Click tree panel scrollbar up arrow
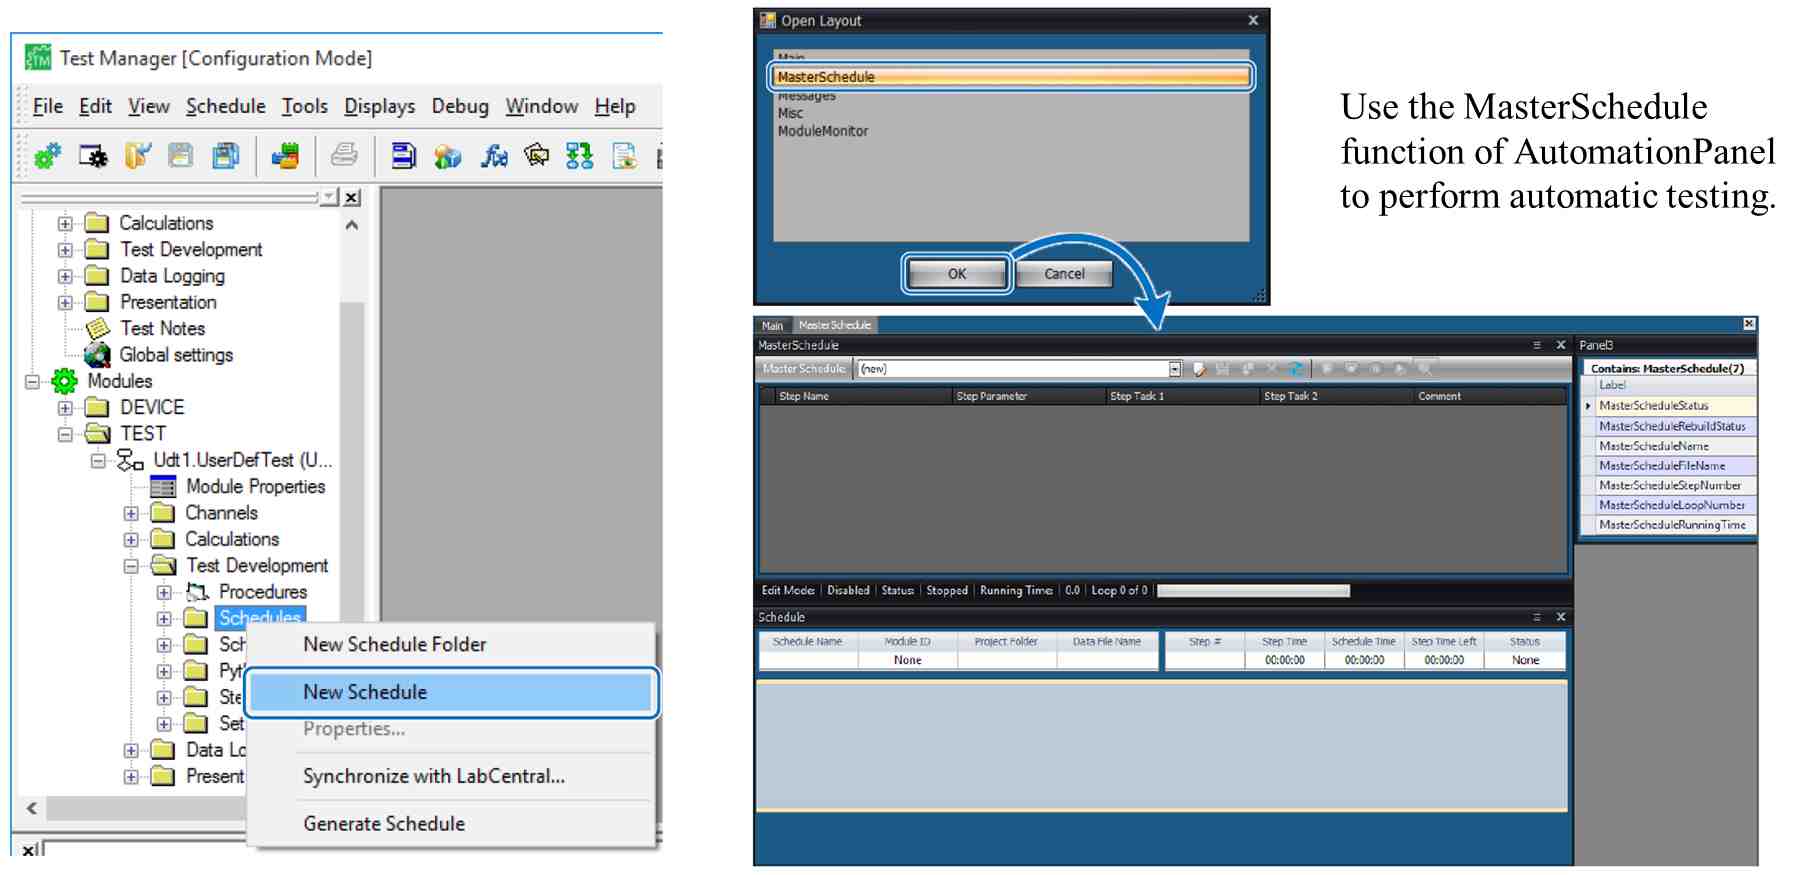The width and height of the screenshot is (1817, 875). 352,225
